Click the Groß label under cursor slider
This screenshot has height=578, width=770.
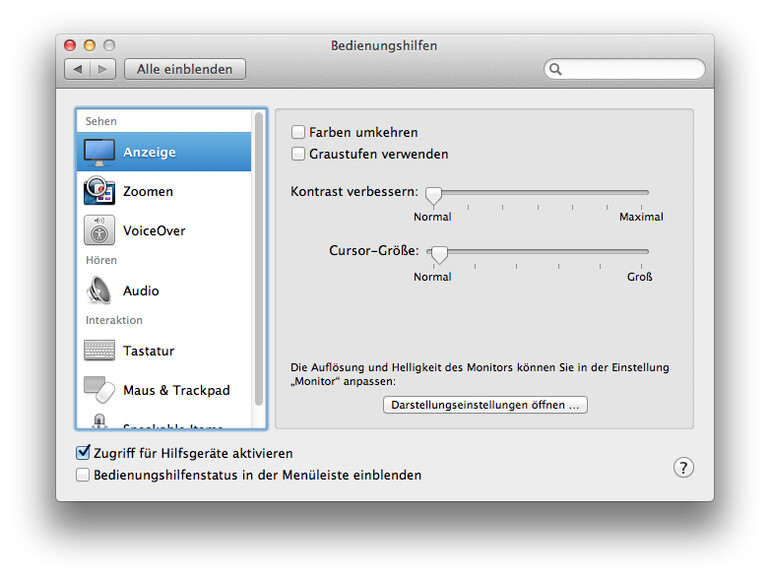[639, 276]
